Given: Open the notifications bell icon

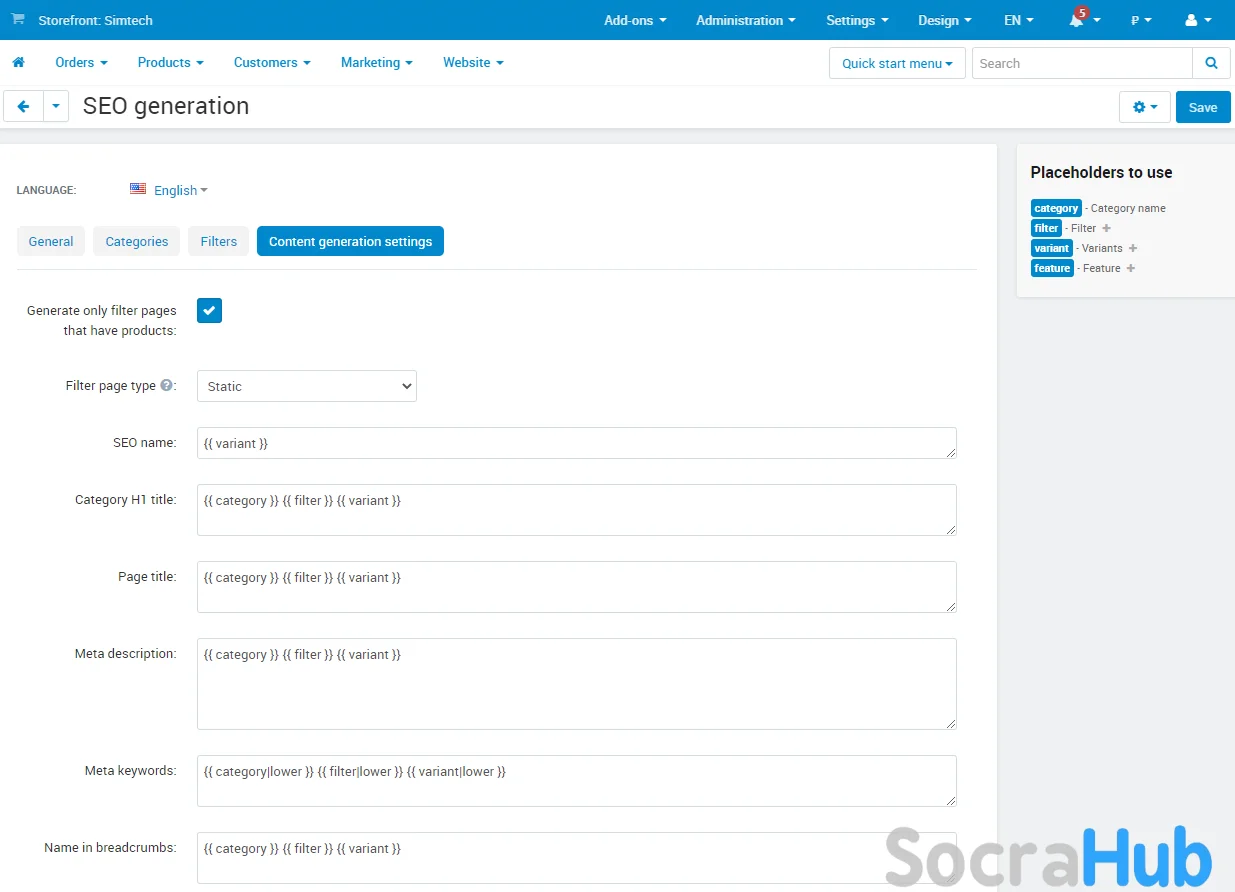Looking at the screenshot, I should (1077, 20).
